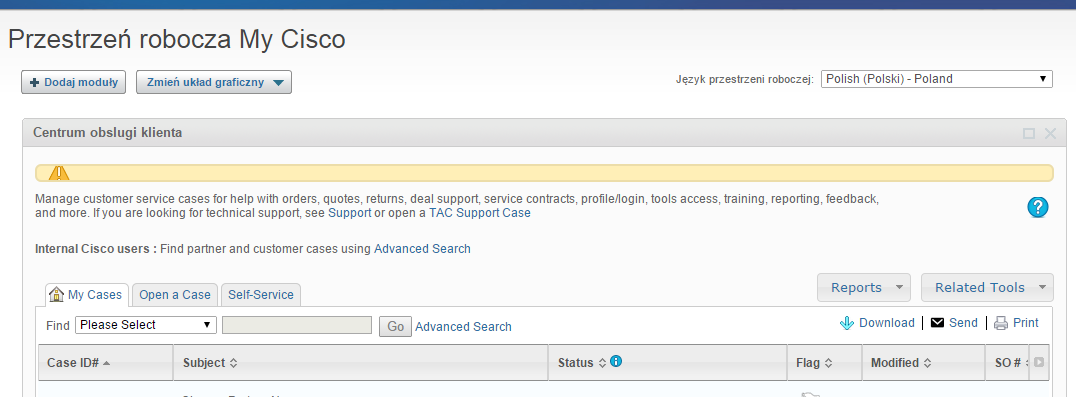Open the Find Please Select dropdown
The image size is (1076, 397).
[x=146, y=325]
